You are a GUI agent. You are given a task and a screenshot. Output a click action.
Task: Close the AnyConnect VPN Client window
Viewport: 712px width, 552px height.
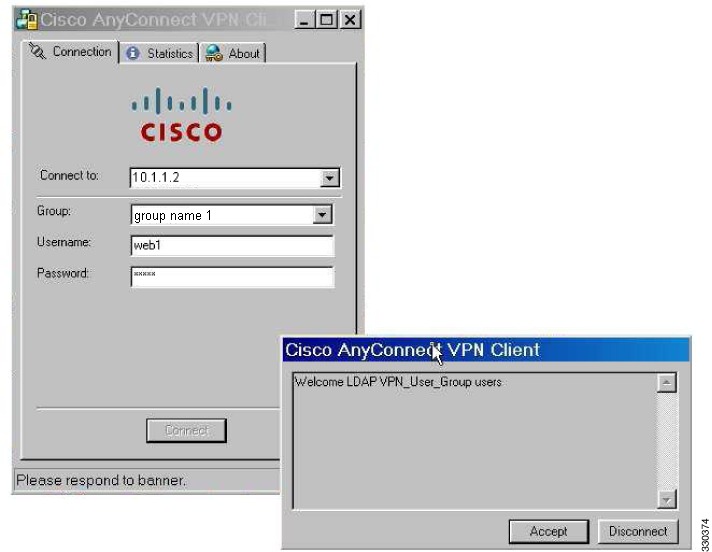coord(350,20)
